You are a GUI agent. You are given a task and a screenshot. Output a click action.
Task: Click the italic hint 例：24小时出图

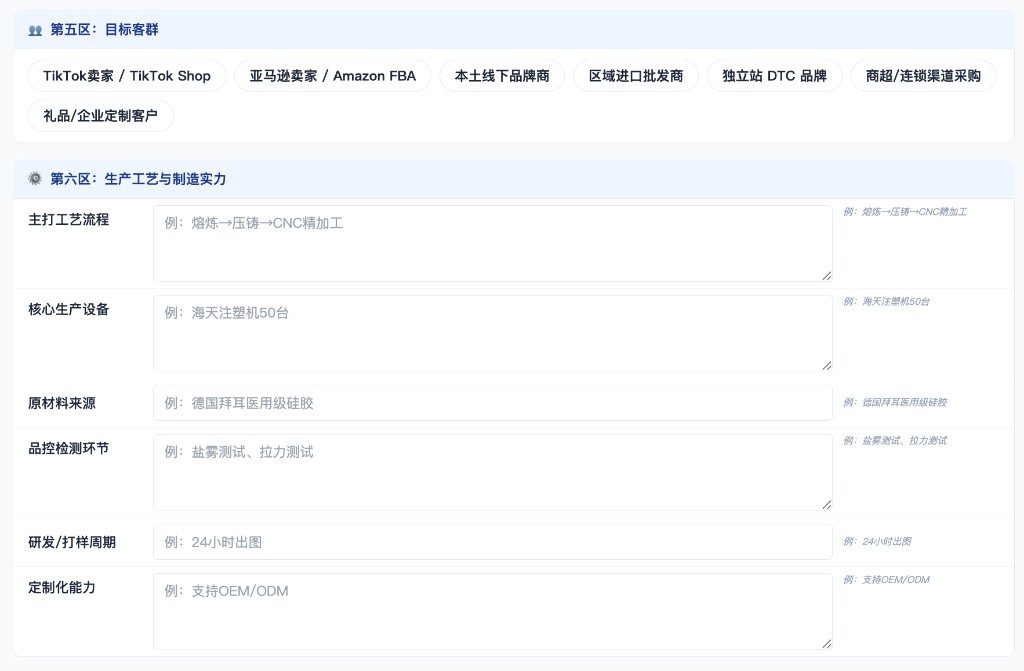click(x=877, y=541)
